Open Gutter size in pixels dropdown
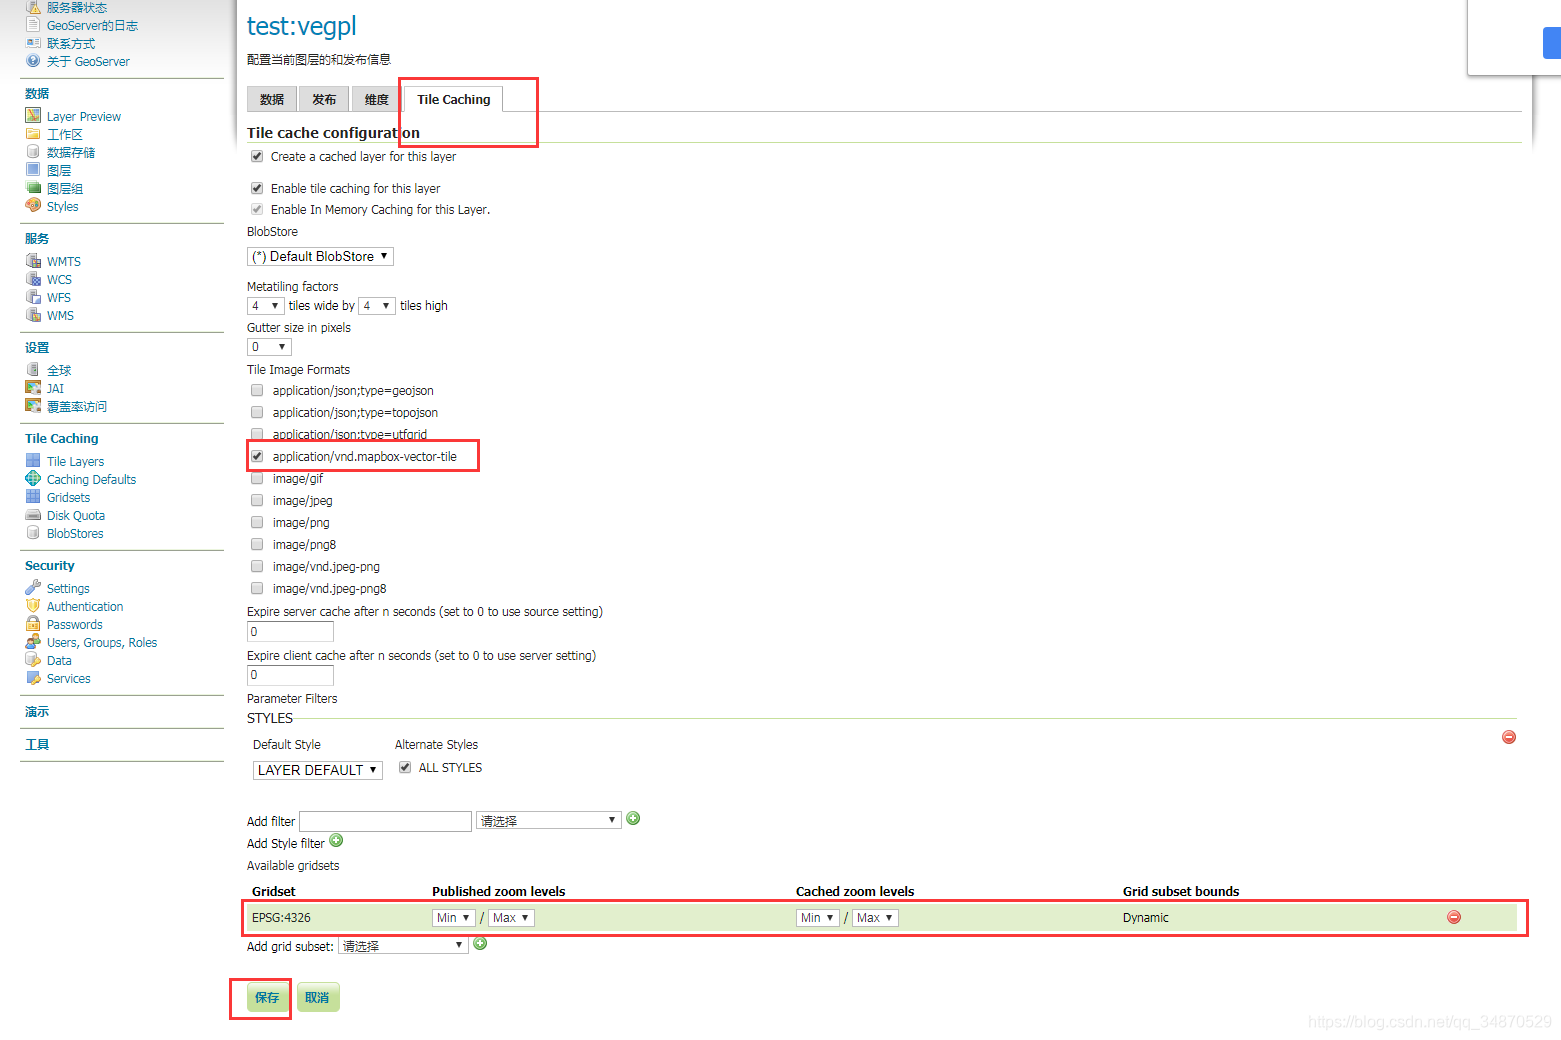 point(269,347)
